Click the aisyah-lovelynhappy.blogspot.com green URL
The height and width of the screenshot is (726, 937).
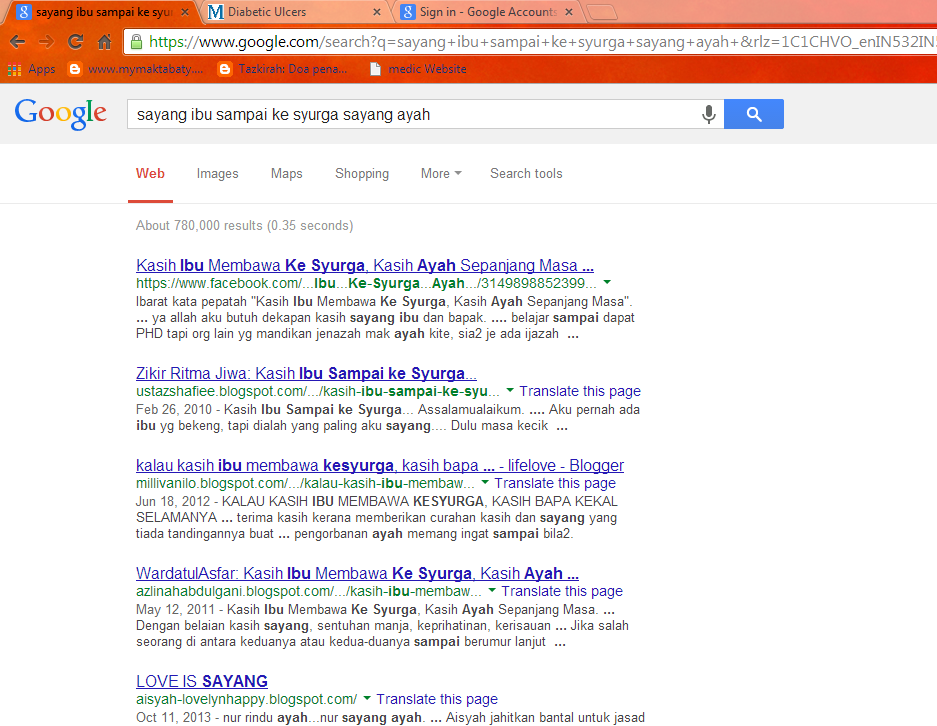click(x=246, y=699)
